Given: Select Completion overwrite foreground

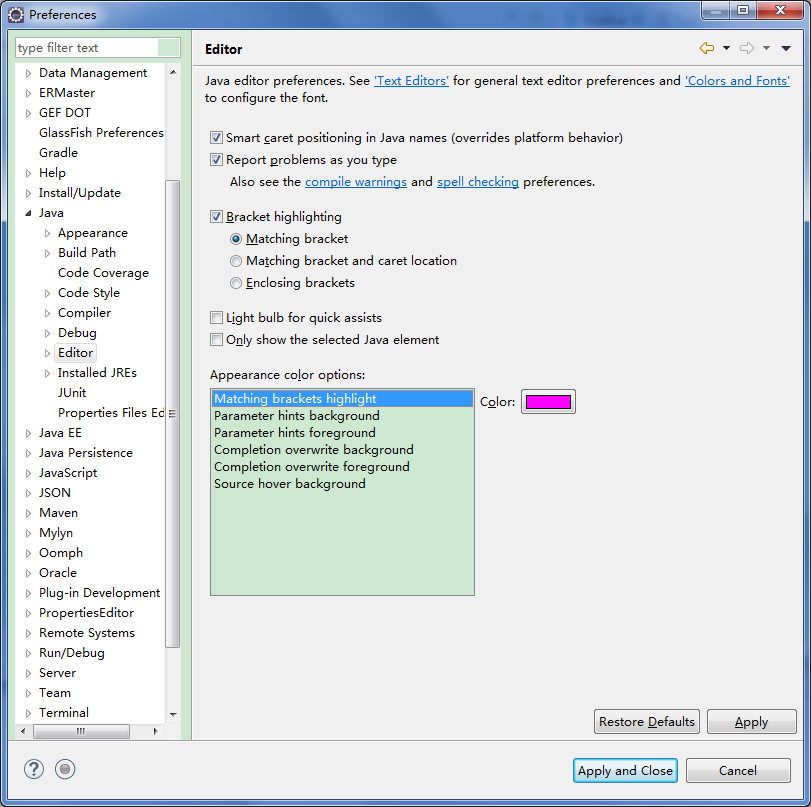Looking at the screenshot, I should click(342, 467).
